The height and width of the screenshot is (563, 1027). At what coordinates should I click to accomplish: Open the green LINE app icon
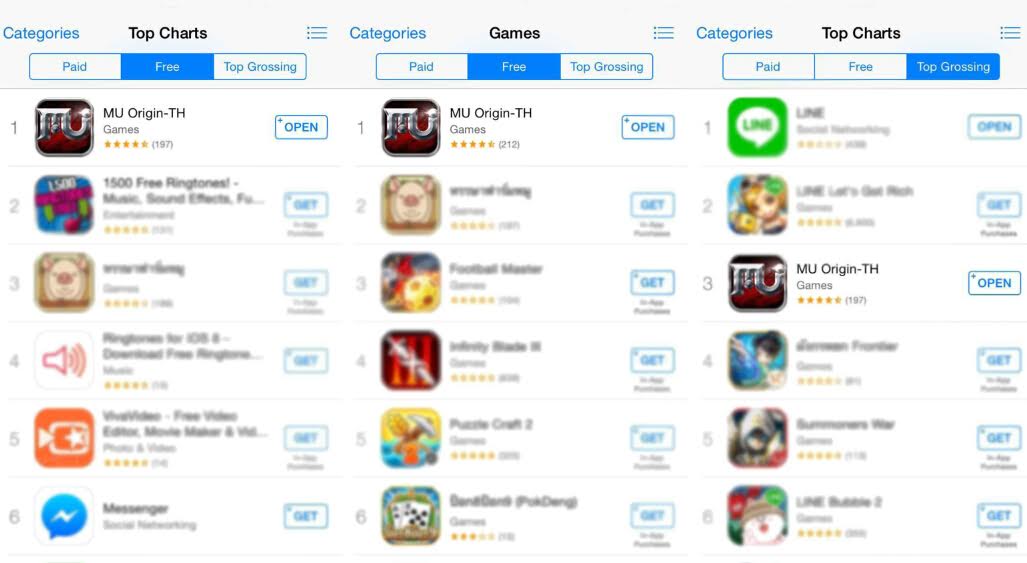point(757,127)
